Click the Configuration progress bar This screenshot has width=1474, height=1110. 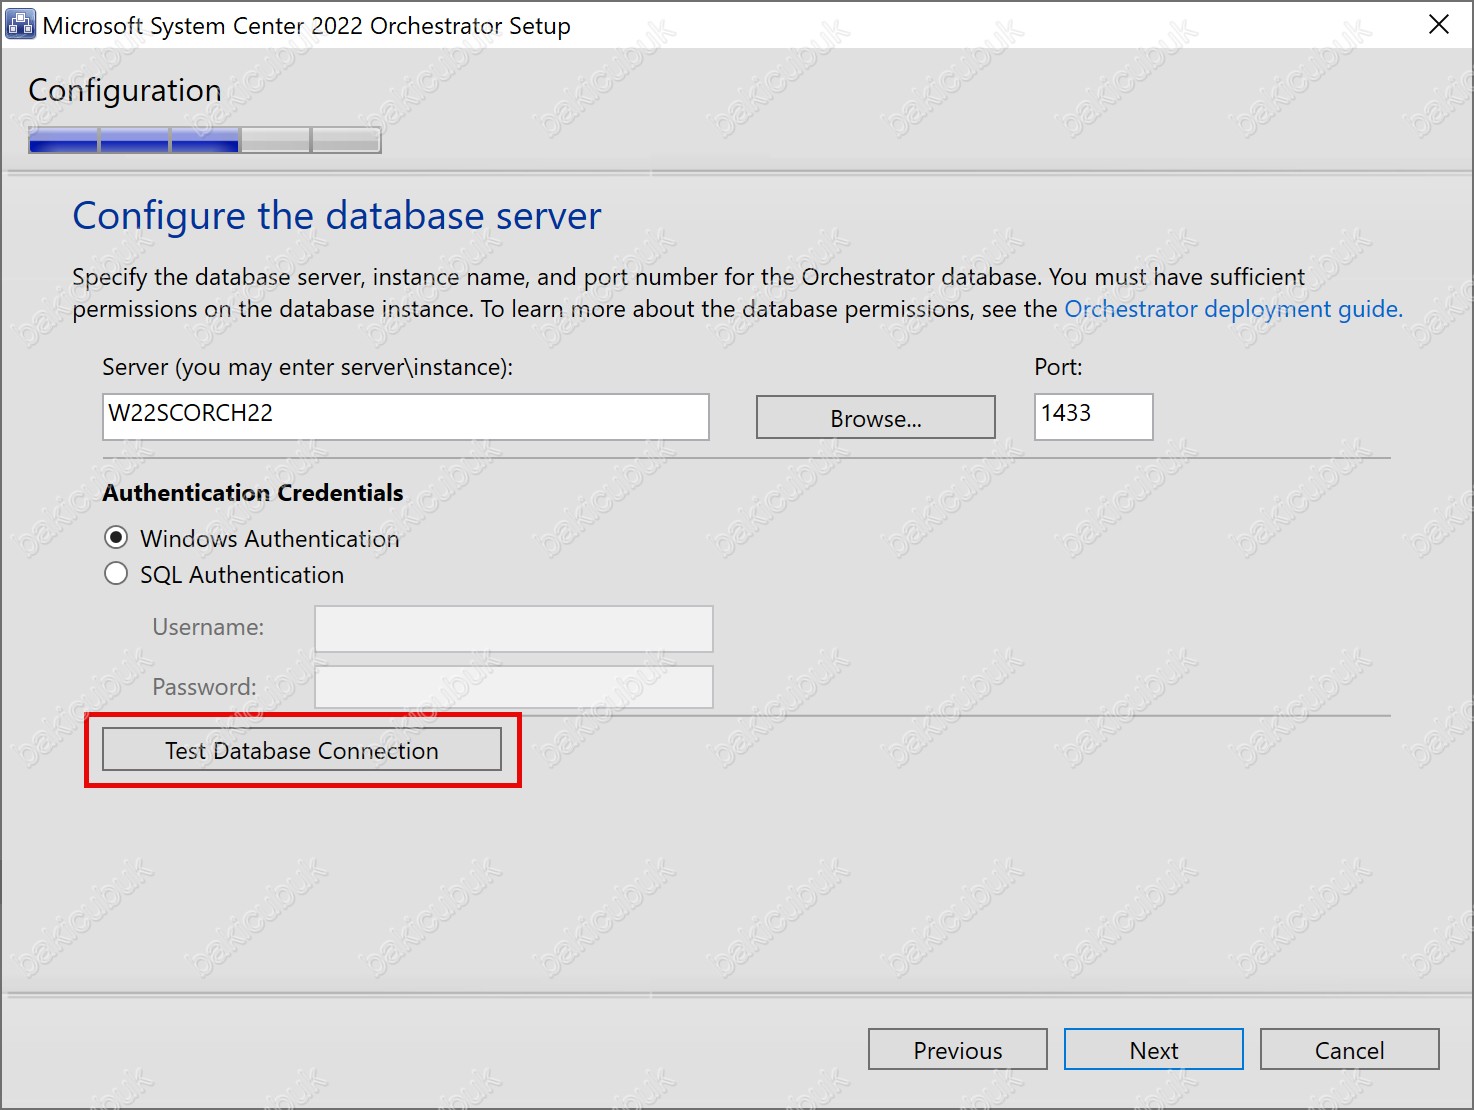click(205, 140)
